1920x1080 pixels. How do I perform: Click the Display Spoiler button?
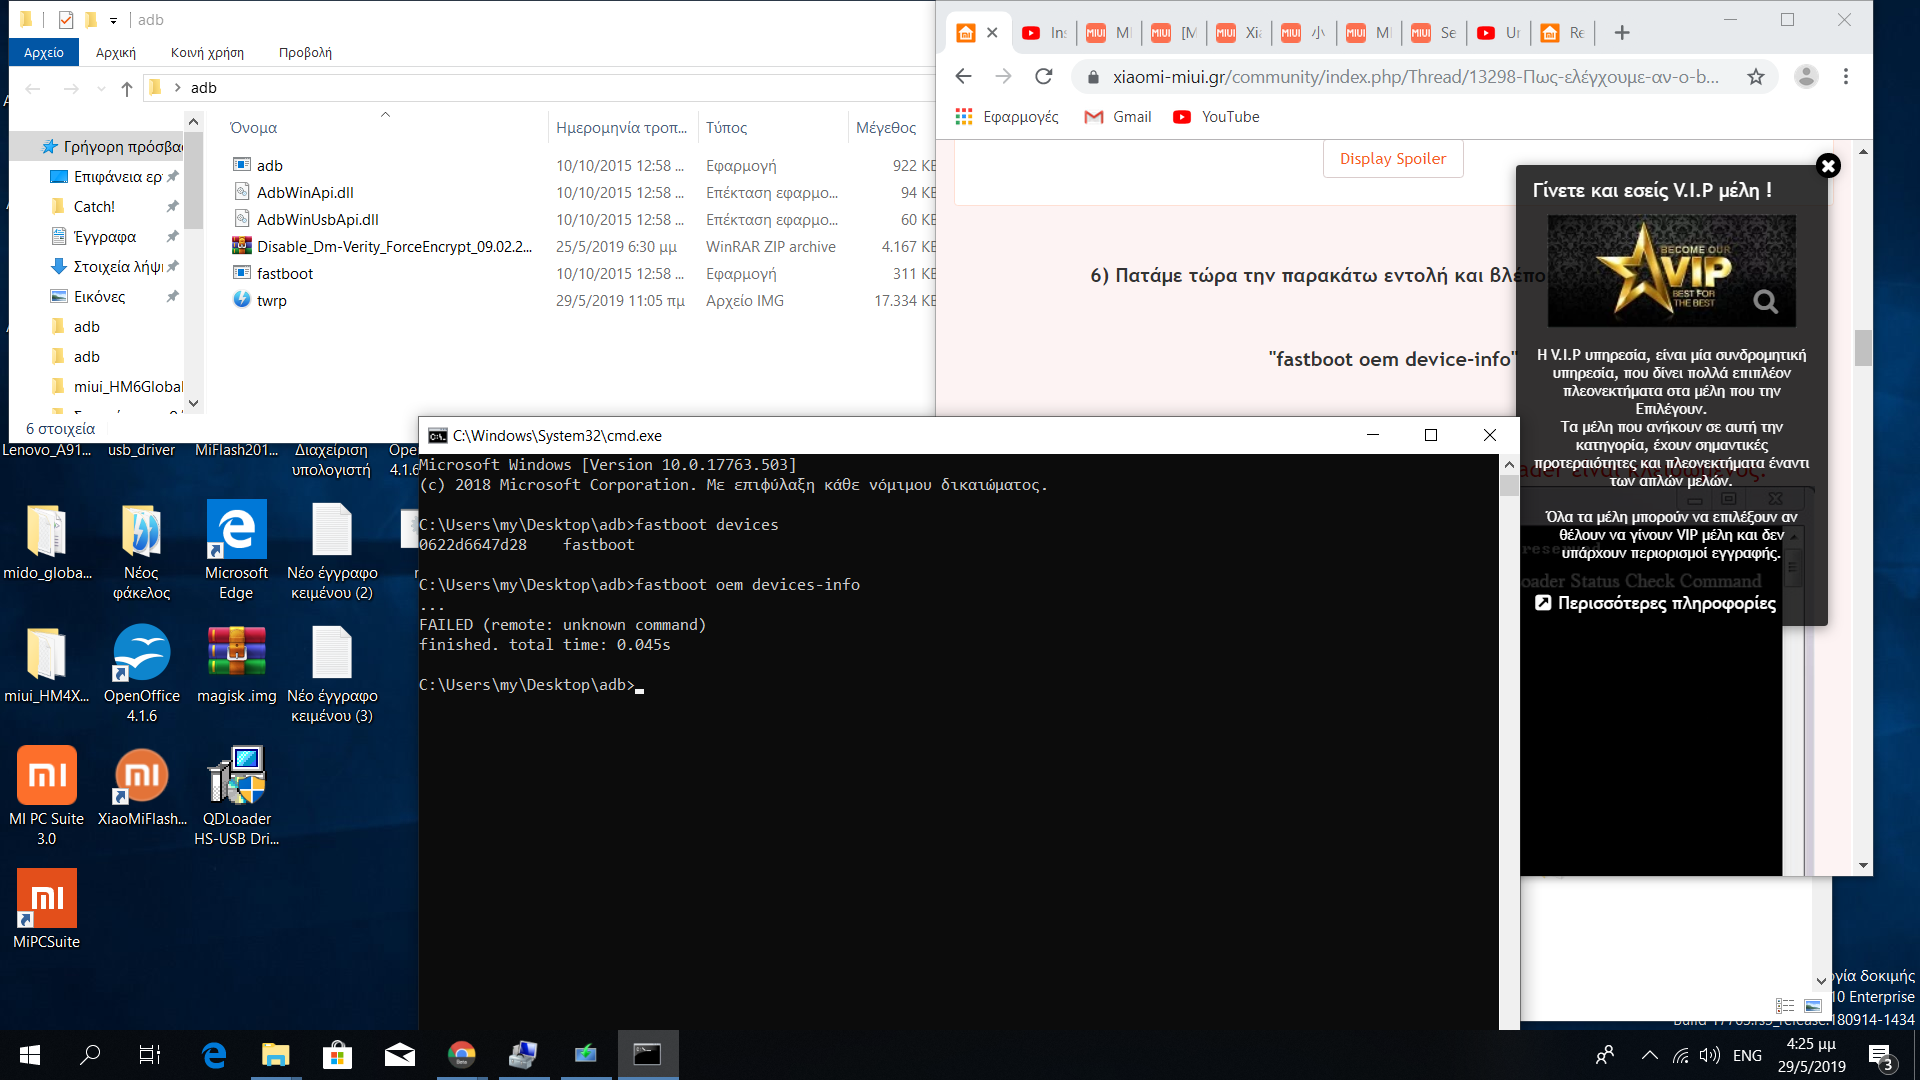point(1392,159)
